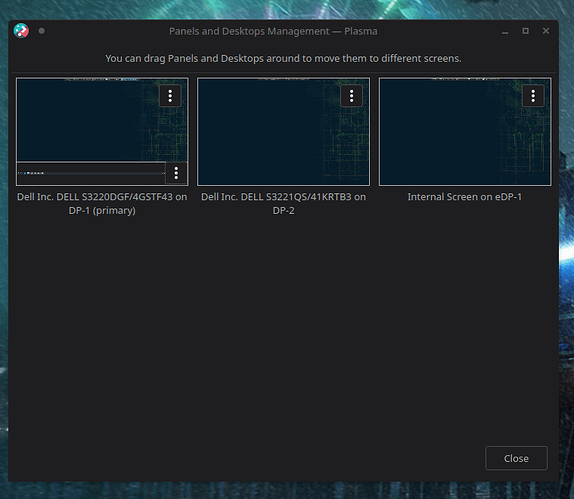The width and height of the screenshot is (574, 499).
Task: Select the DELL S3221QS DP-2 desktop thumbnail
Action: tap(283, 132)
